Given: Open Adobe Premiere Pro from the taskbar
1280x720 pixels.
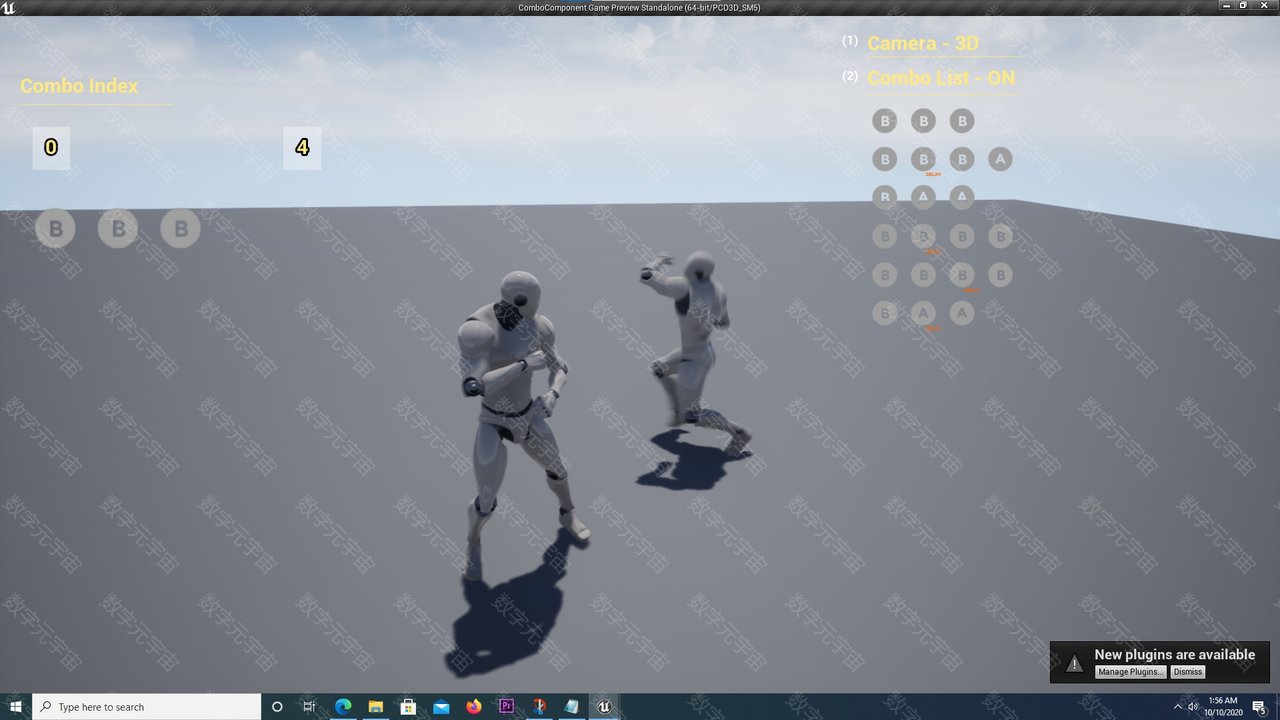Looking at the screenshot, I should click(506, 706).
